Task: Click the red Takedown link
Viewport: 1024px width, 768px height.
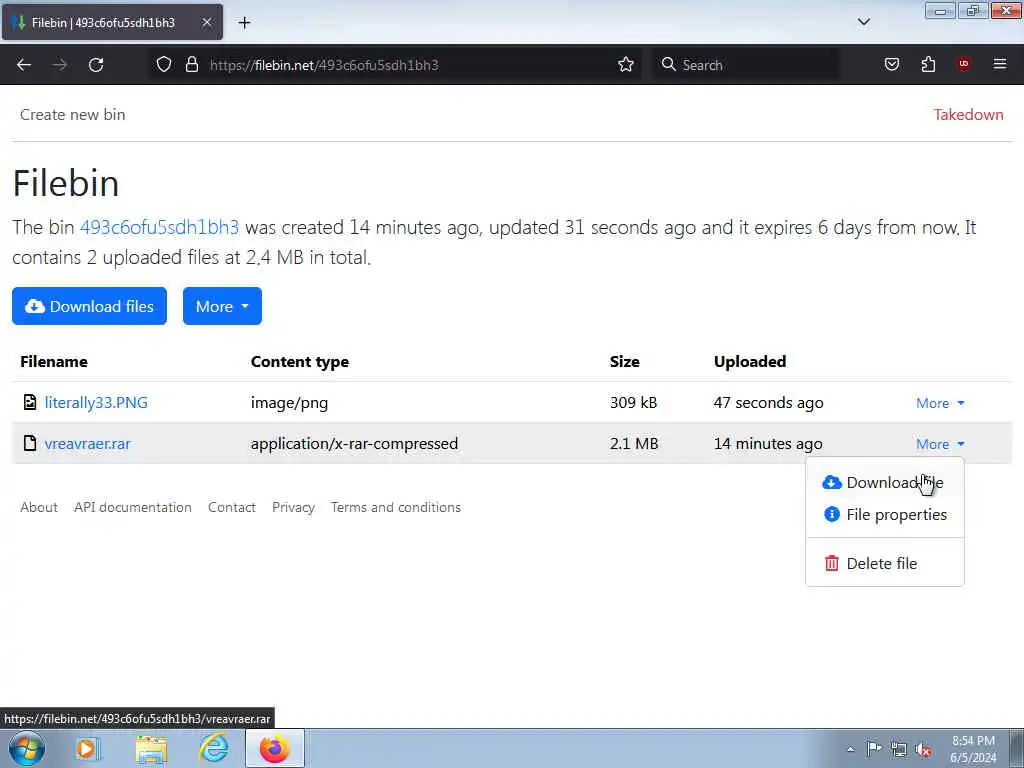Action: coord(968,114)
